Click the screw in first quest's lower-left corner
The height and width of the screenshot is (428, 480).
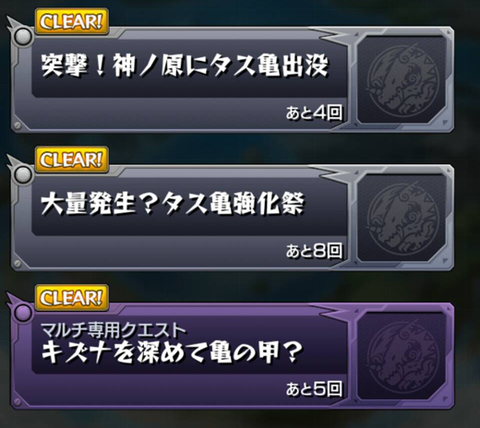click(17, 125)
